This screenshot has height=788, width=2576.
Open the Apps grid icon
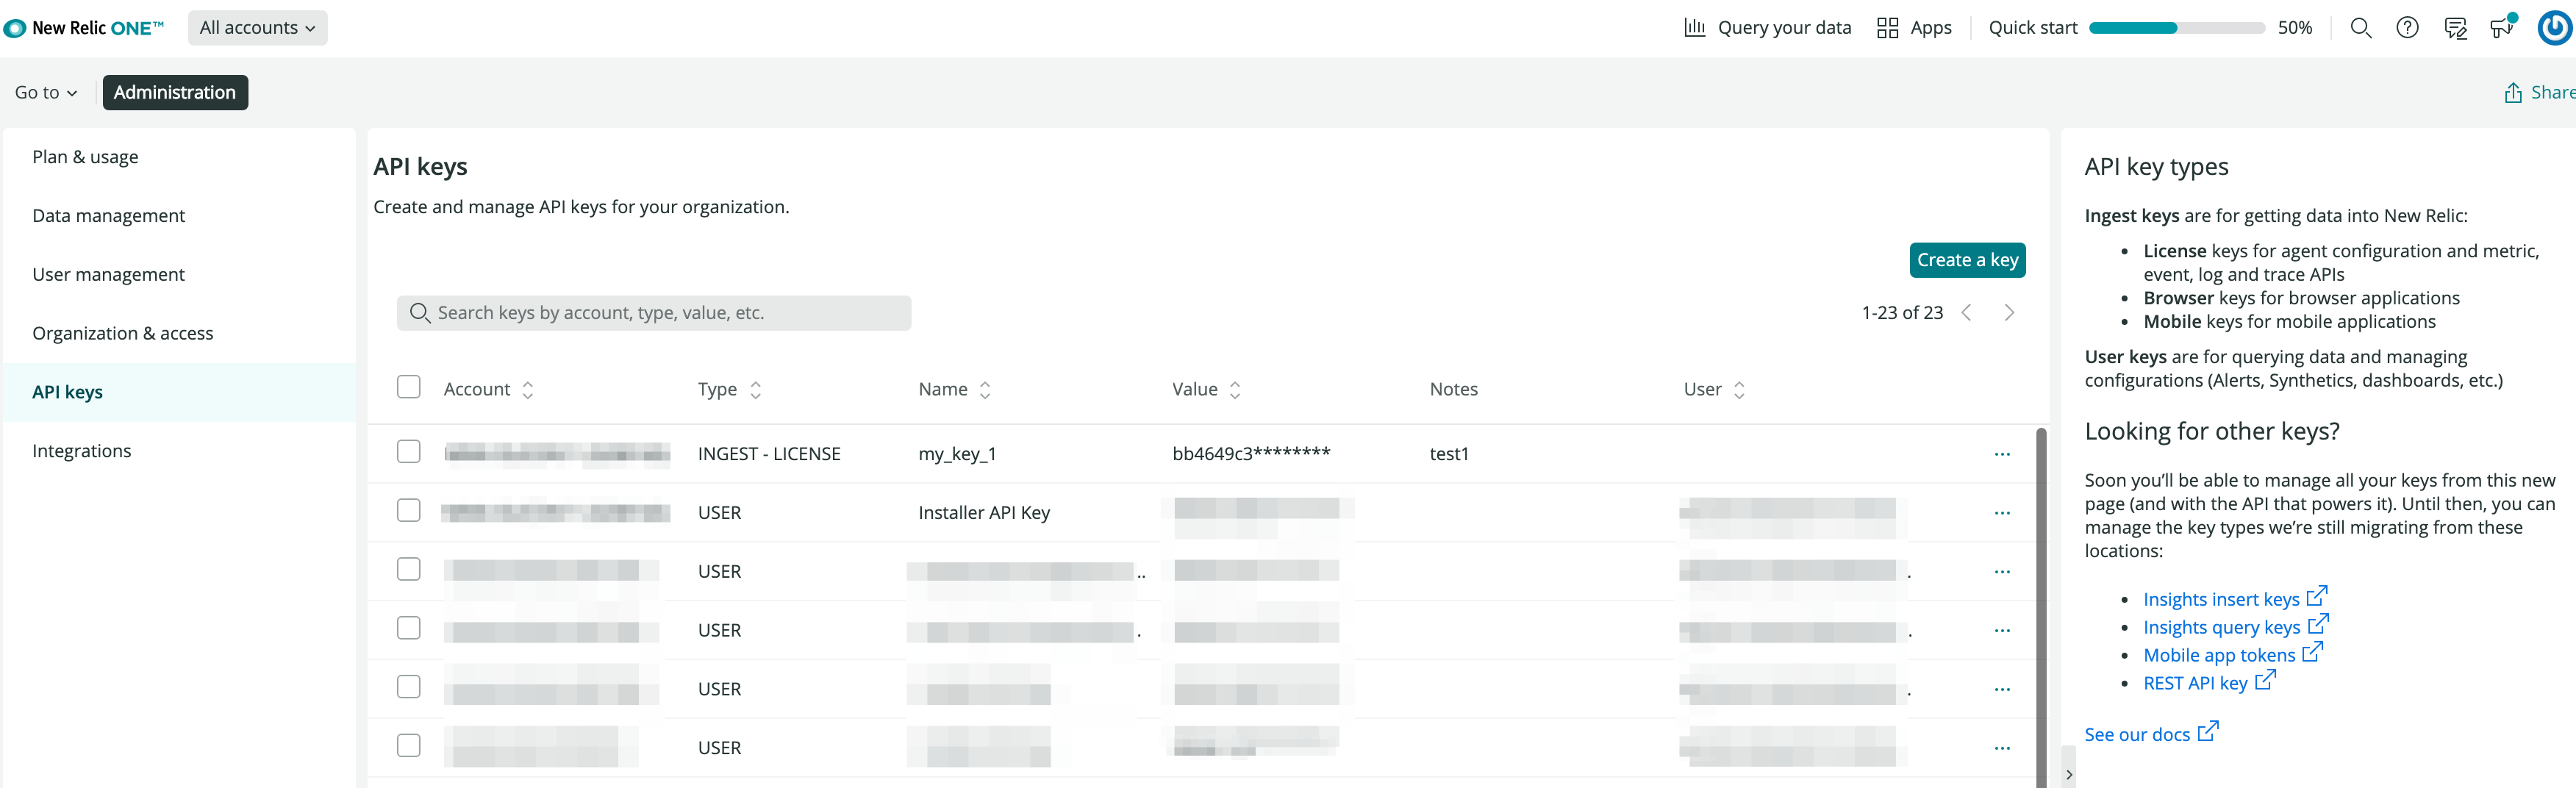pyautogui.click(x=1887, y=28)
